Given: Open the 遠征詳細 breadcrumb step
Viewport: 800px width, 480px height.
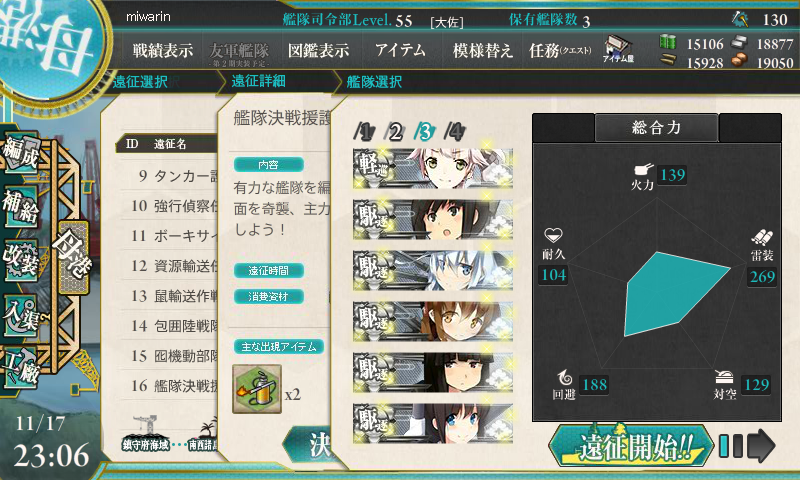Looking at the screenshot, I should tap(258, 81).
